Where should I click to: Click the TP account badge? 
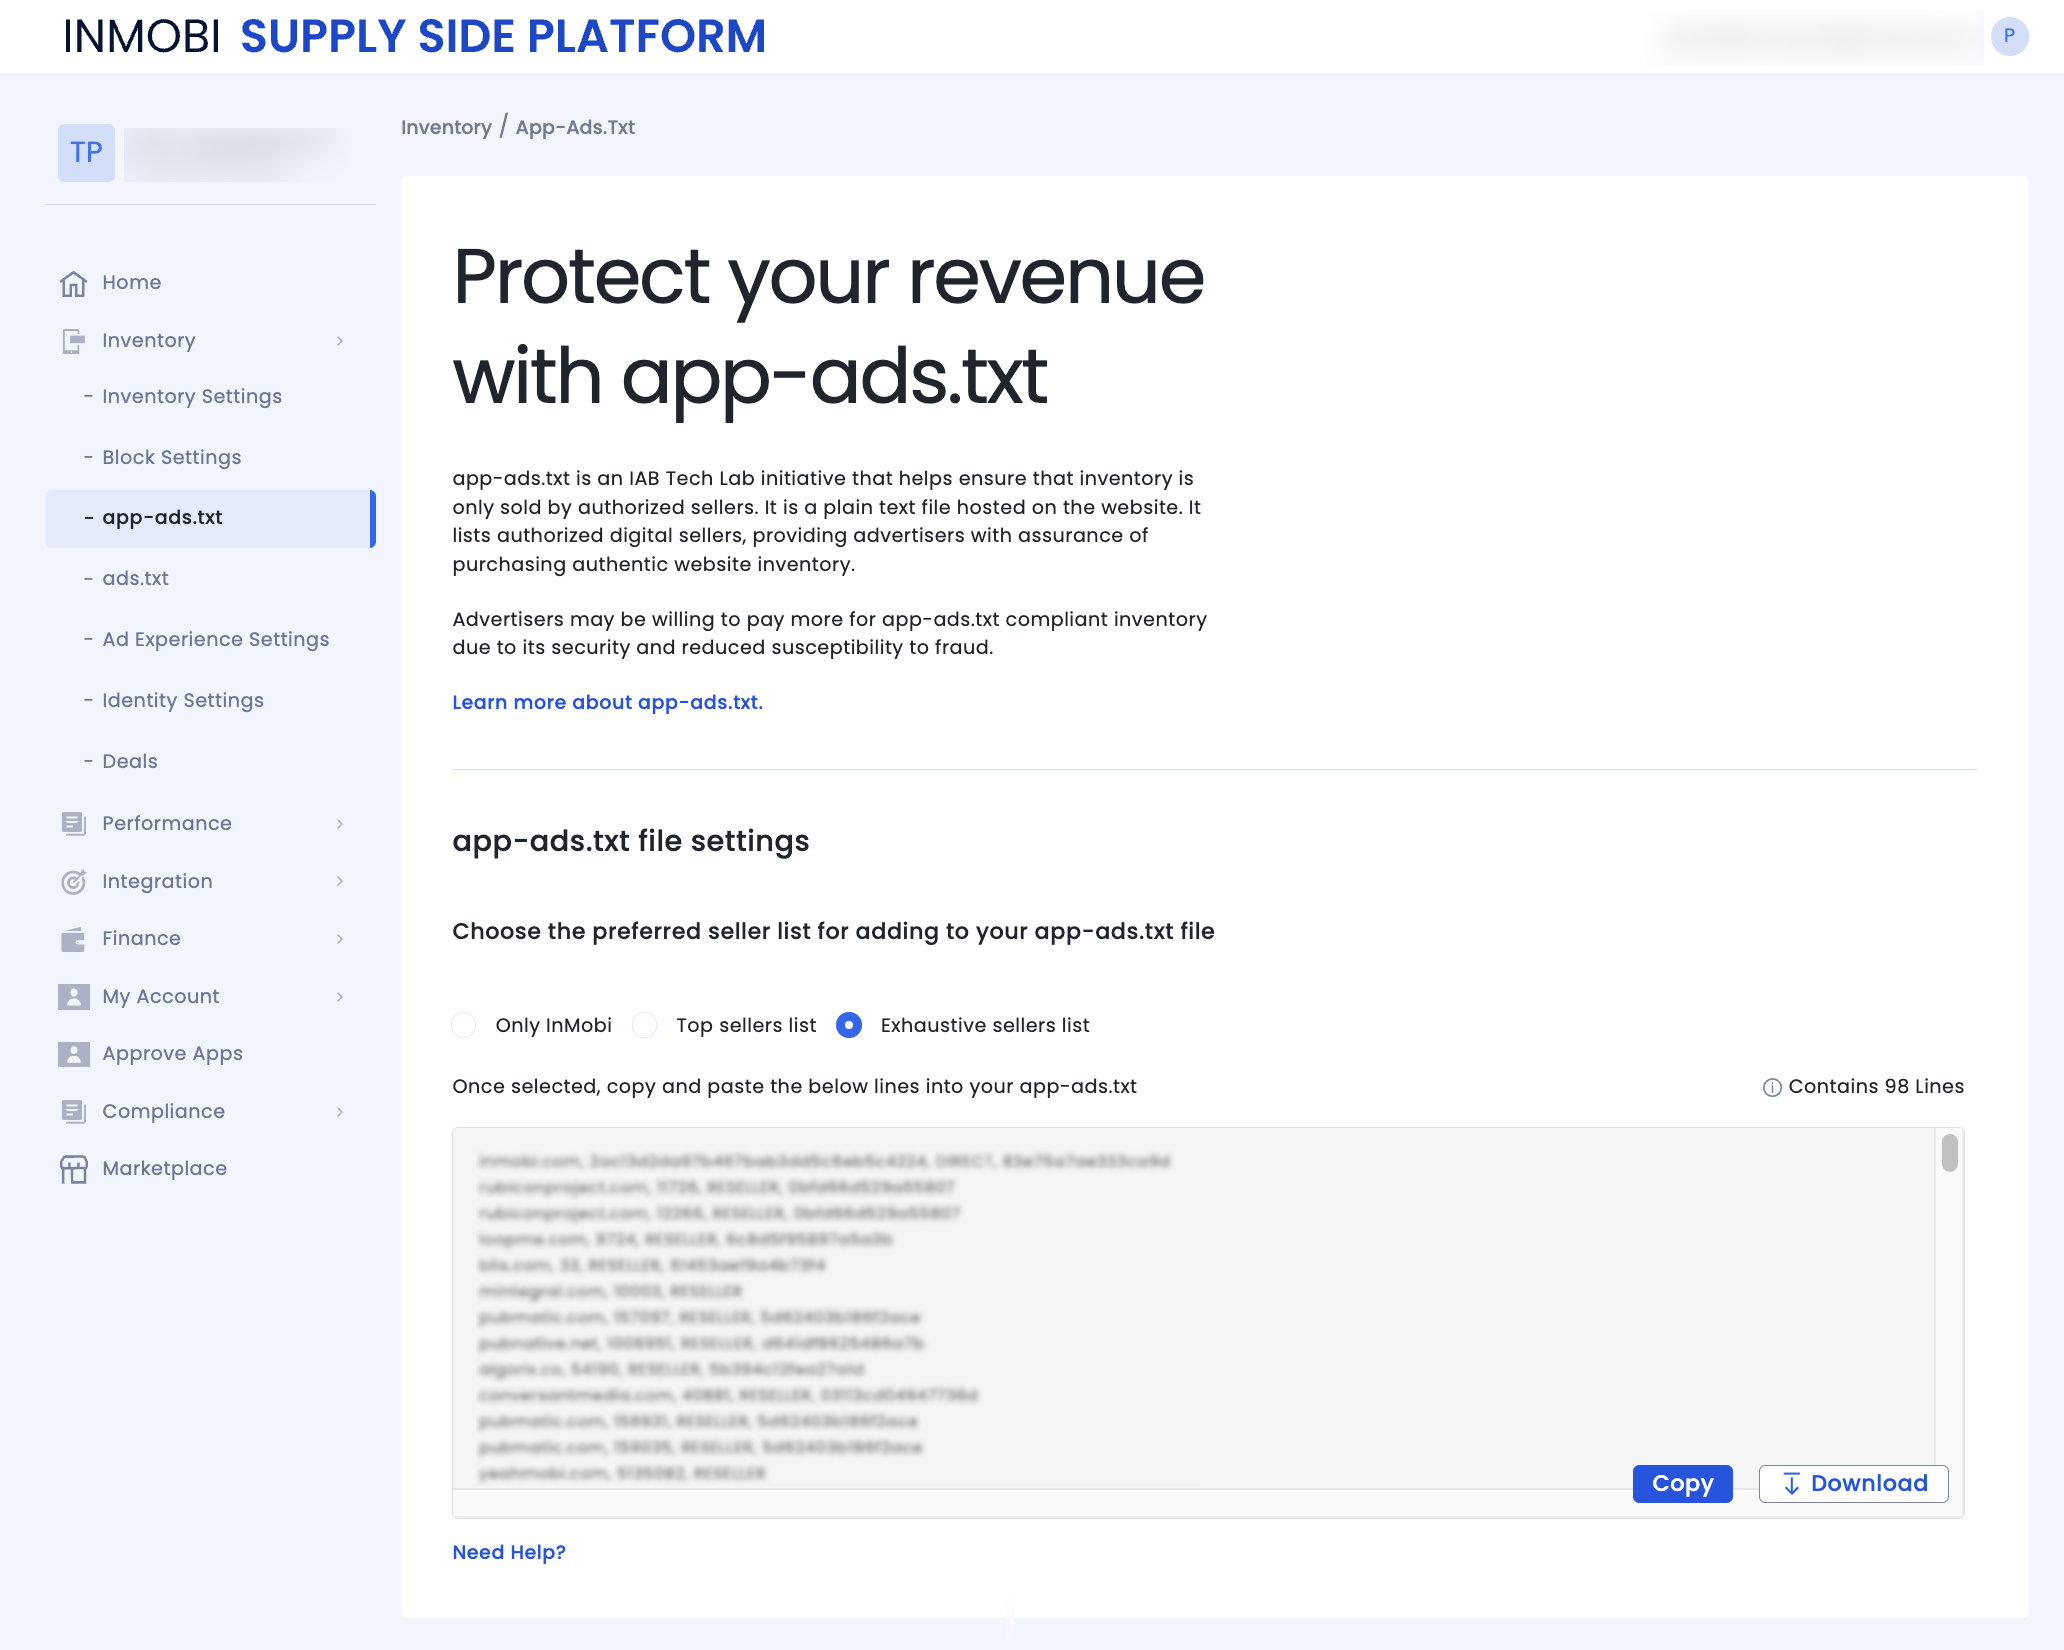[x=86, y=153]
